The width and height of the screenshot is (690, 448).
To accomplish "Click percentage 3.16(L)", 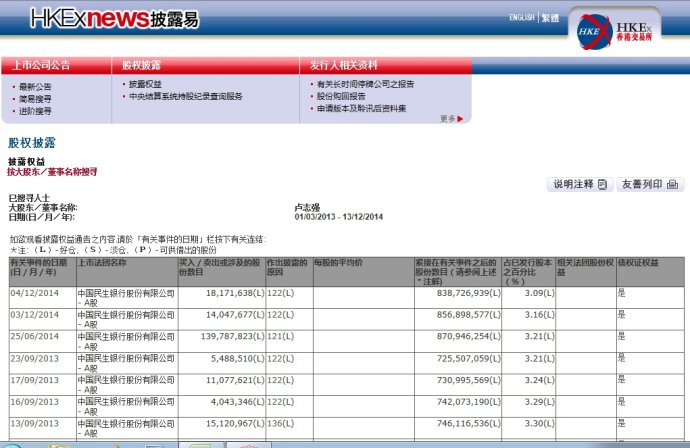I will pyautogui.click(x=540, y=315).
